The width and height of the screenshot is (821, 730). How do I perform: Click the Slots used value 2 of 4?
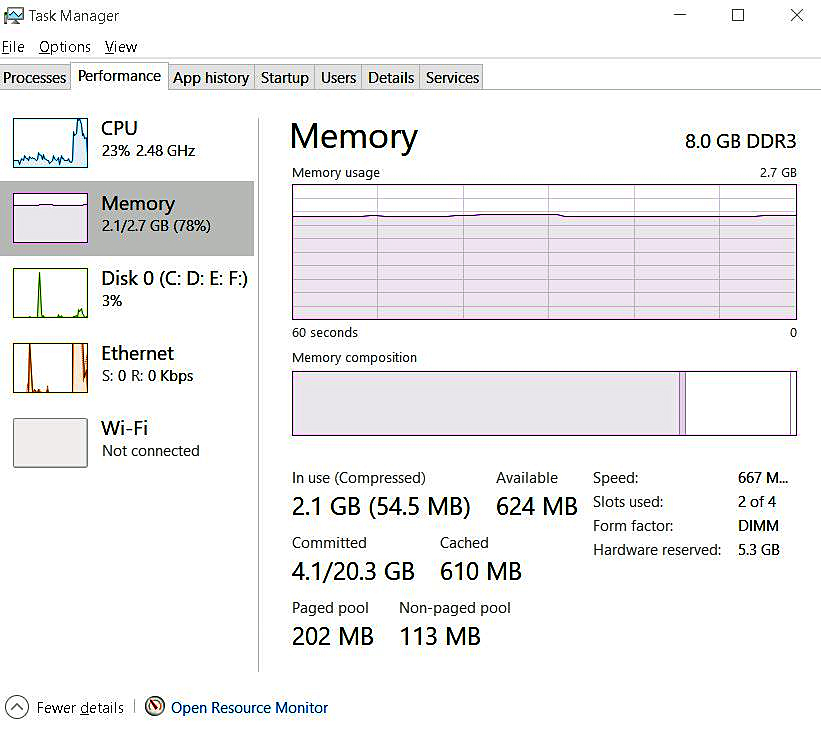point(757,502)
